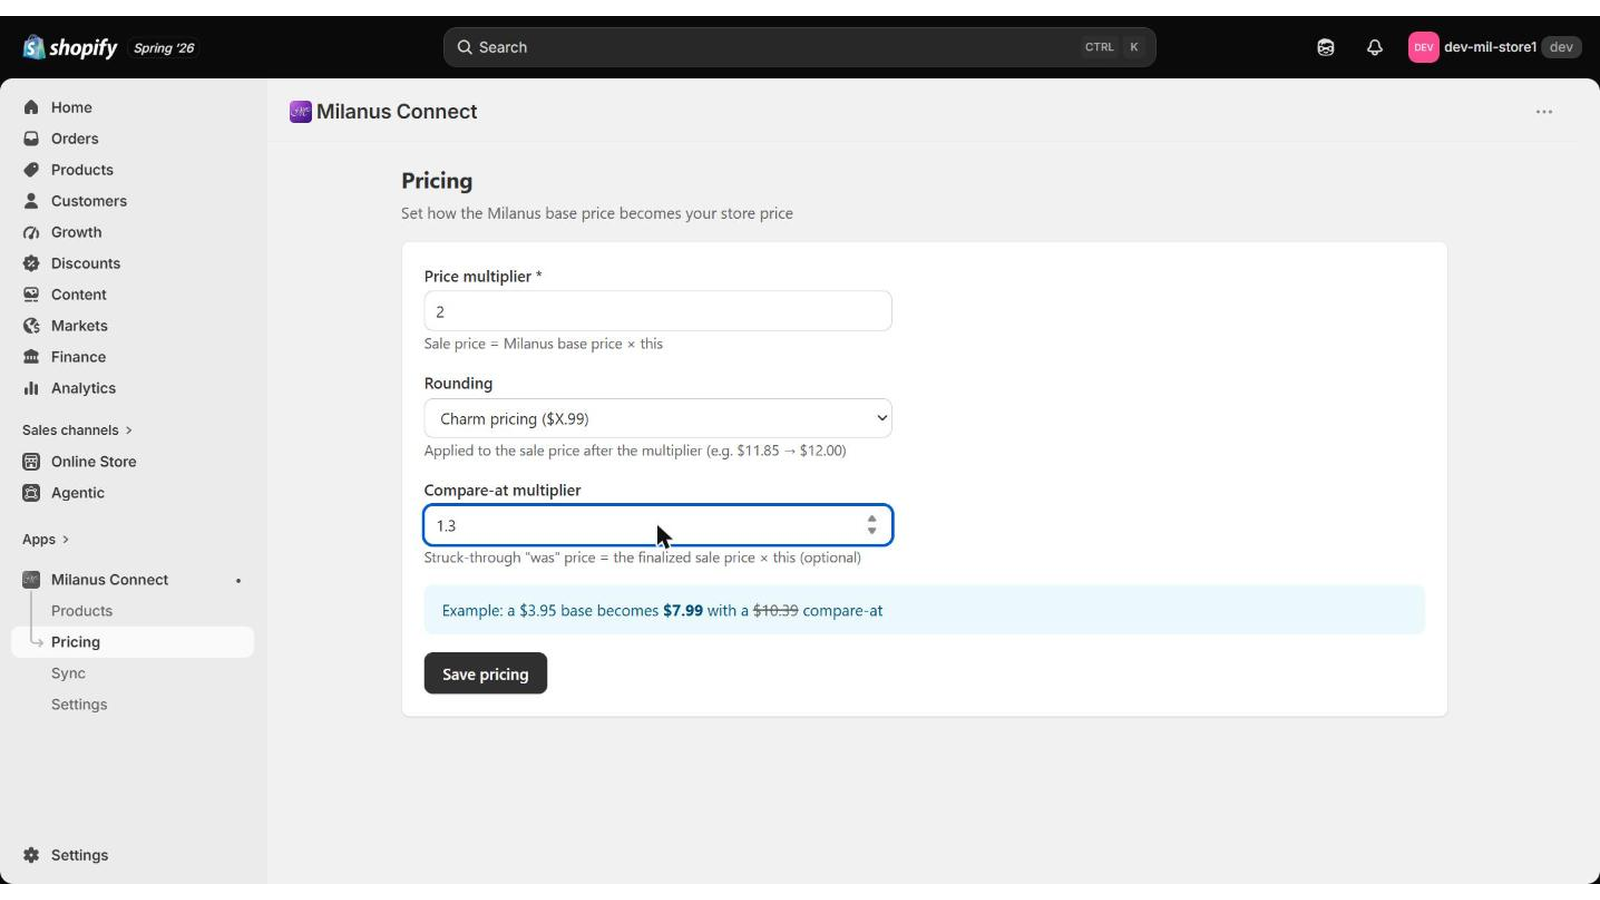
Task: Click the Milanus Connect icon in the page header
Action: 300,112
